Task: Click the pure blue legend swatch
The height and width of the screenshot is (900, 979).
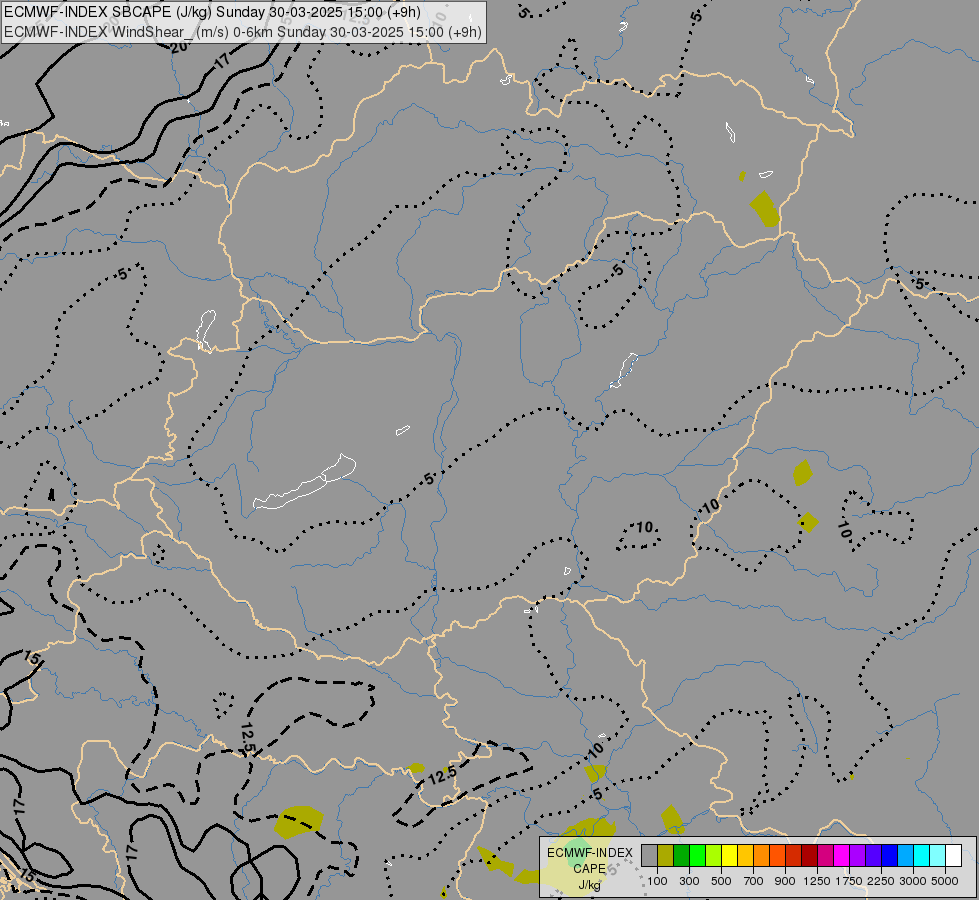Action: (890, 855)
